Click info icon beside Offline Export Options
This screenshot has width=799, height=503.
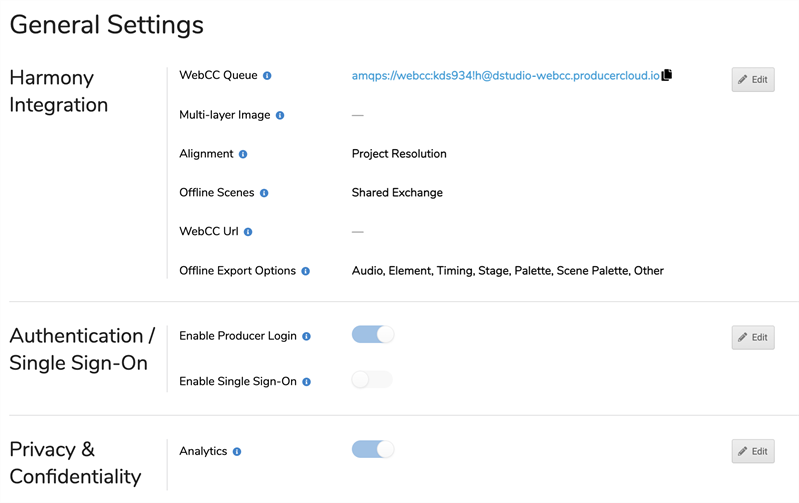[306, 271]
